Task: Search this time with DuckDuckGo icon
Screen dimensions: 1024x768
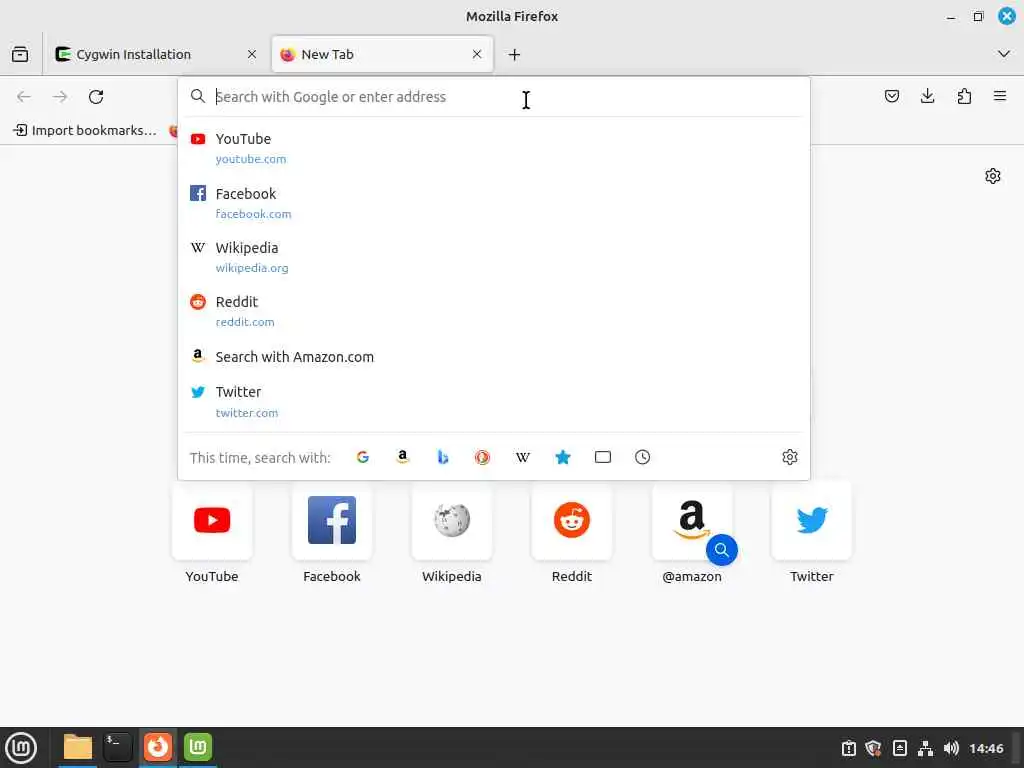Action: coord(483,457)
